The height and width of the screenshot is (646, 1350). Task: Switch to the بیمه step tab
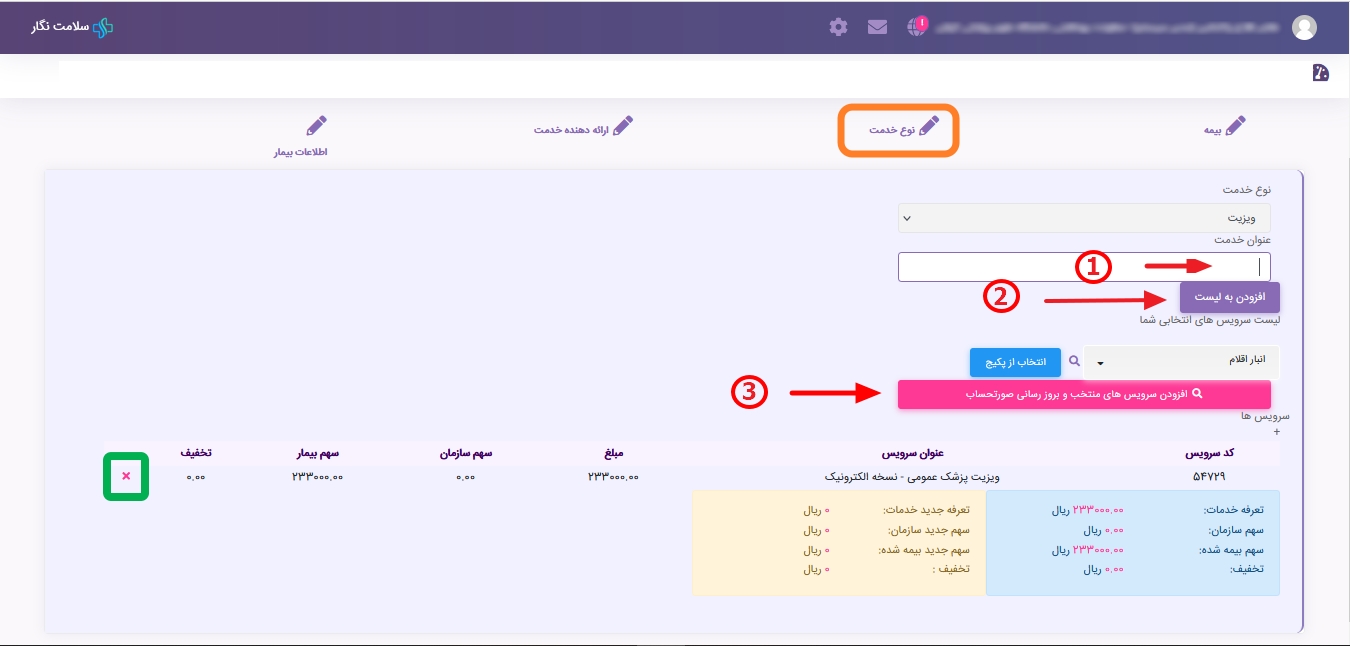pos(1224,128)
